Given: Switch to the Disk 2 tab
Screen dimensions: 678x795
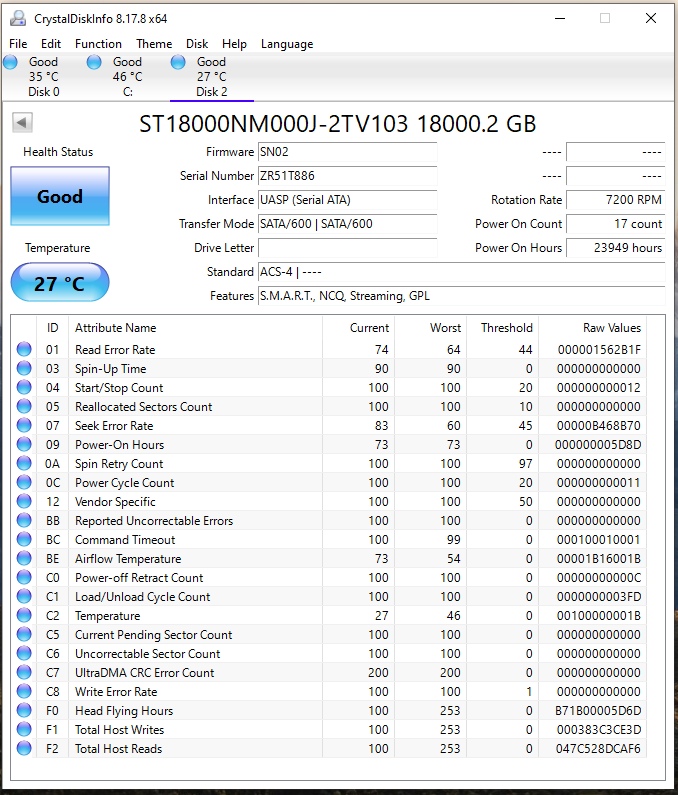Looking at the screenshot, I should click(x=211, y=77).
